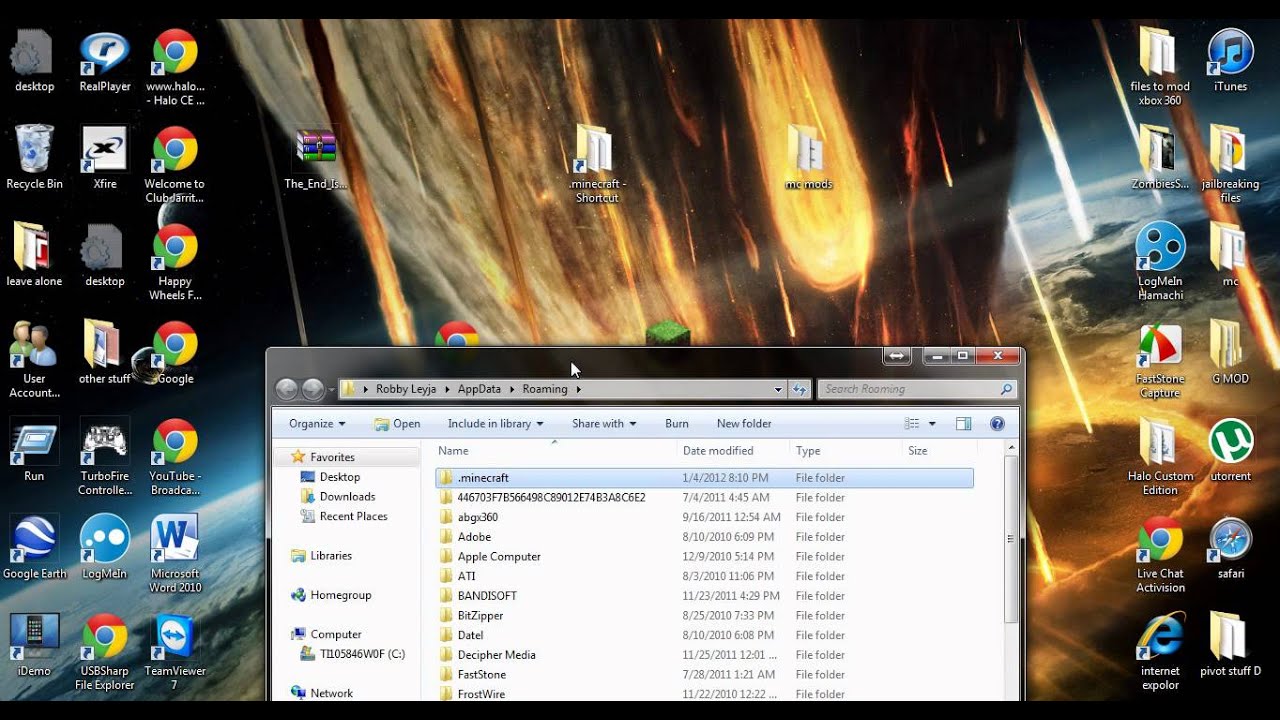This screenshot has height=720, width=1280.
Task: Navigate to Robby Leyja in the breadcrumb
Action: pyautogui.click(x=406, y=389)
